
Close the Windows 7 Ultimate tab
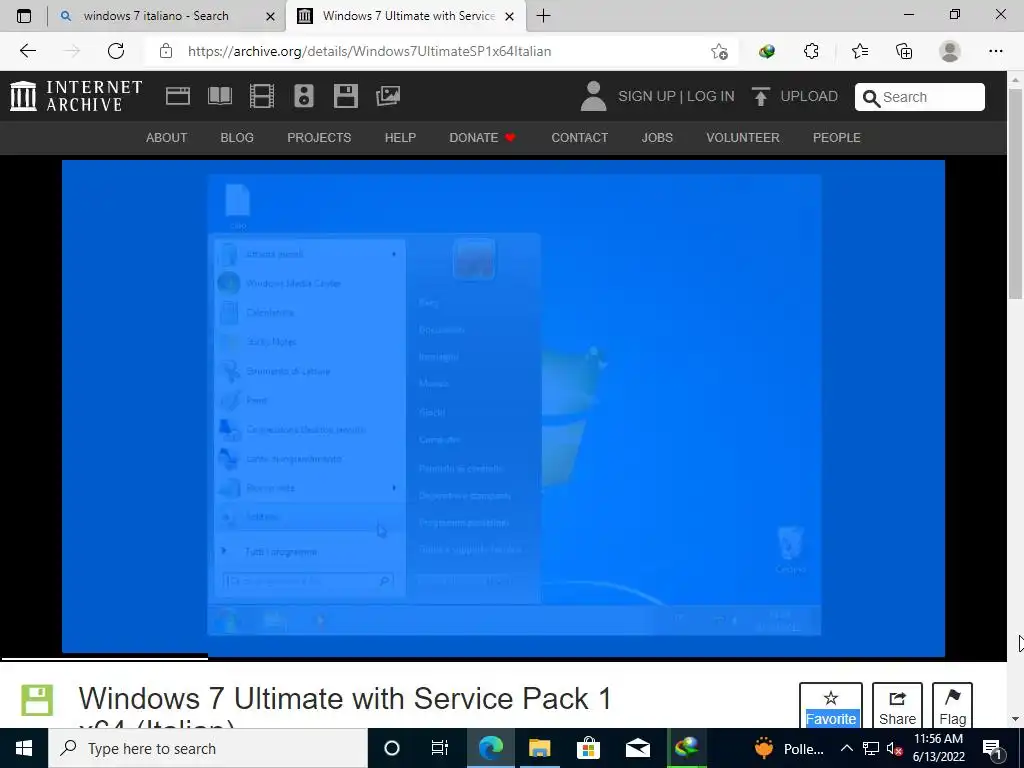click(510, 16)
